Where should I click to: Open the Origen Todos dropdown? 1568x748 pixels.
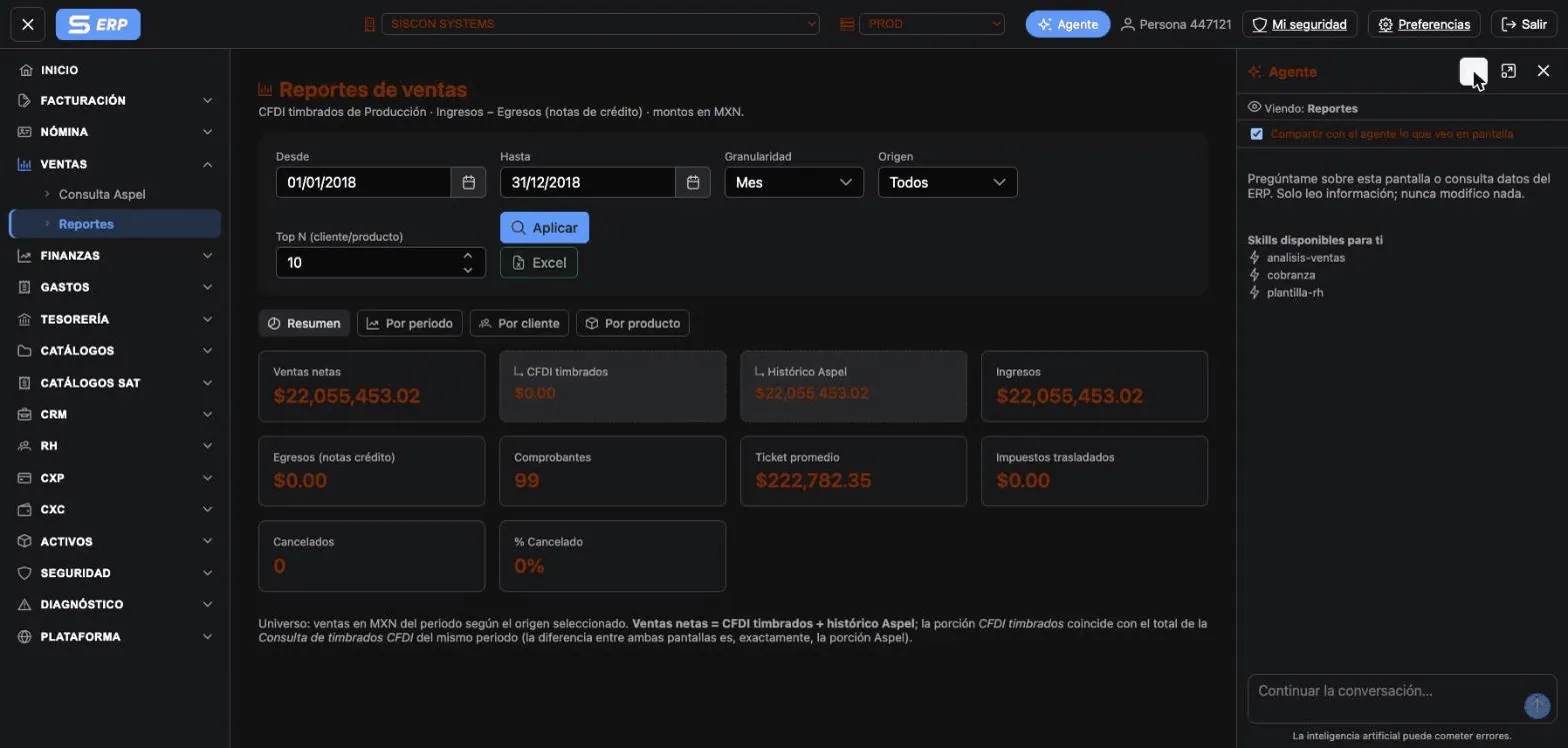pyautogui.click(x=948, y=182)
